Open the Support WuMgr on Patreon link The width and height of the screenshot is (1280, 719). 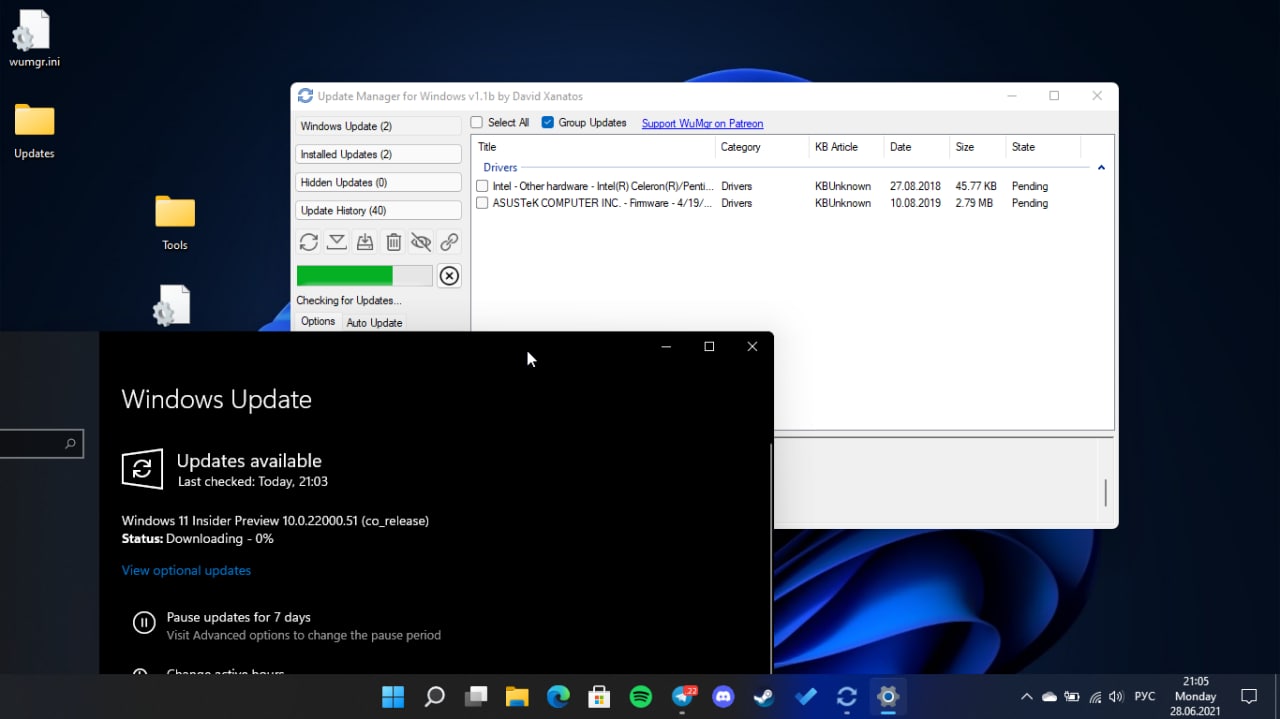702,124
